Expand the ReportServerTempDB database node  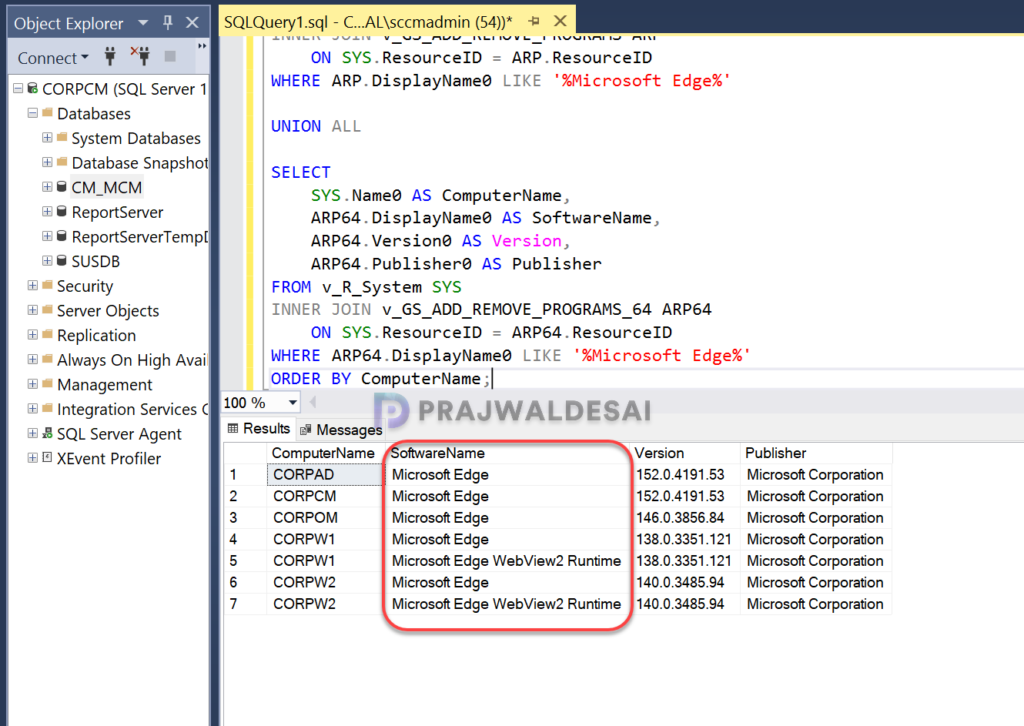tap(47, 236)
